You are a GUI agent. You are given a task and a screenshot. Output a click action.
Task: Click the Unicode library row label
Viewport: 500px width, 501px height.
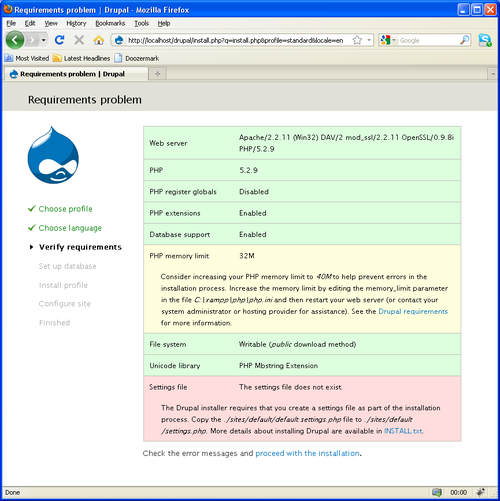tap(175, 366)
